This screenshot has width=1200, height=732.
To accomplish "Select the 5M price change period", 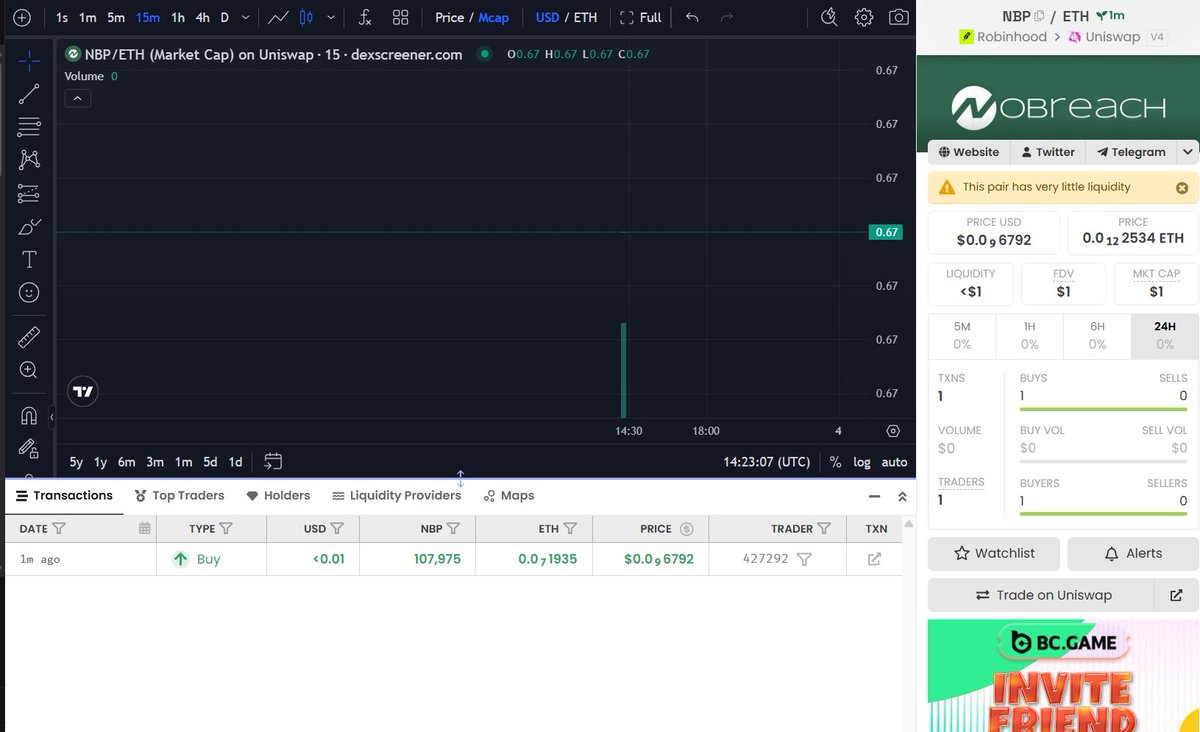I will coord(962,335).
